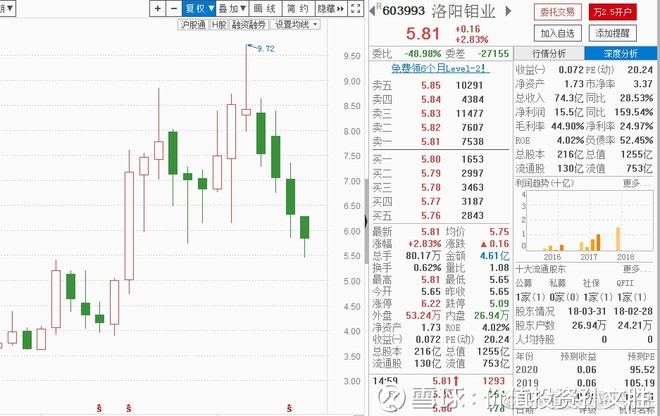Screen dimensions: 660x416
Task: Open 免费领6个月Level-2 link
Action: [x=440, y=68]
